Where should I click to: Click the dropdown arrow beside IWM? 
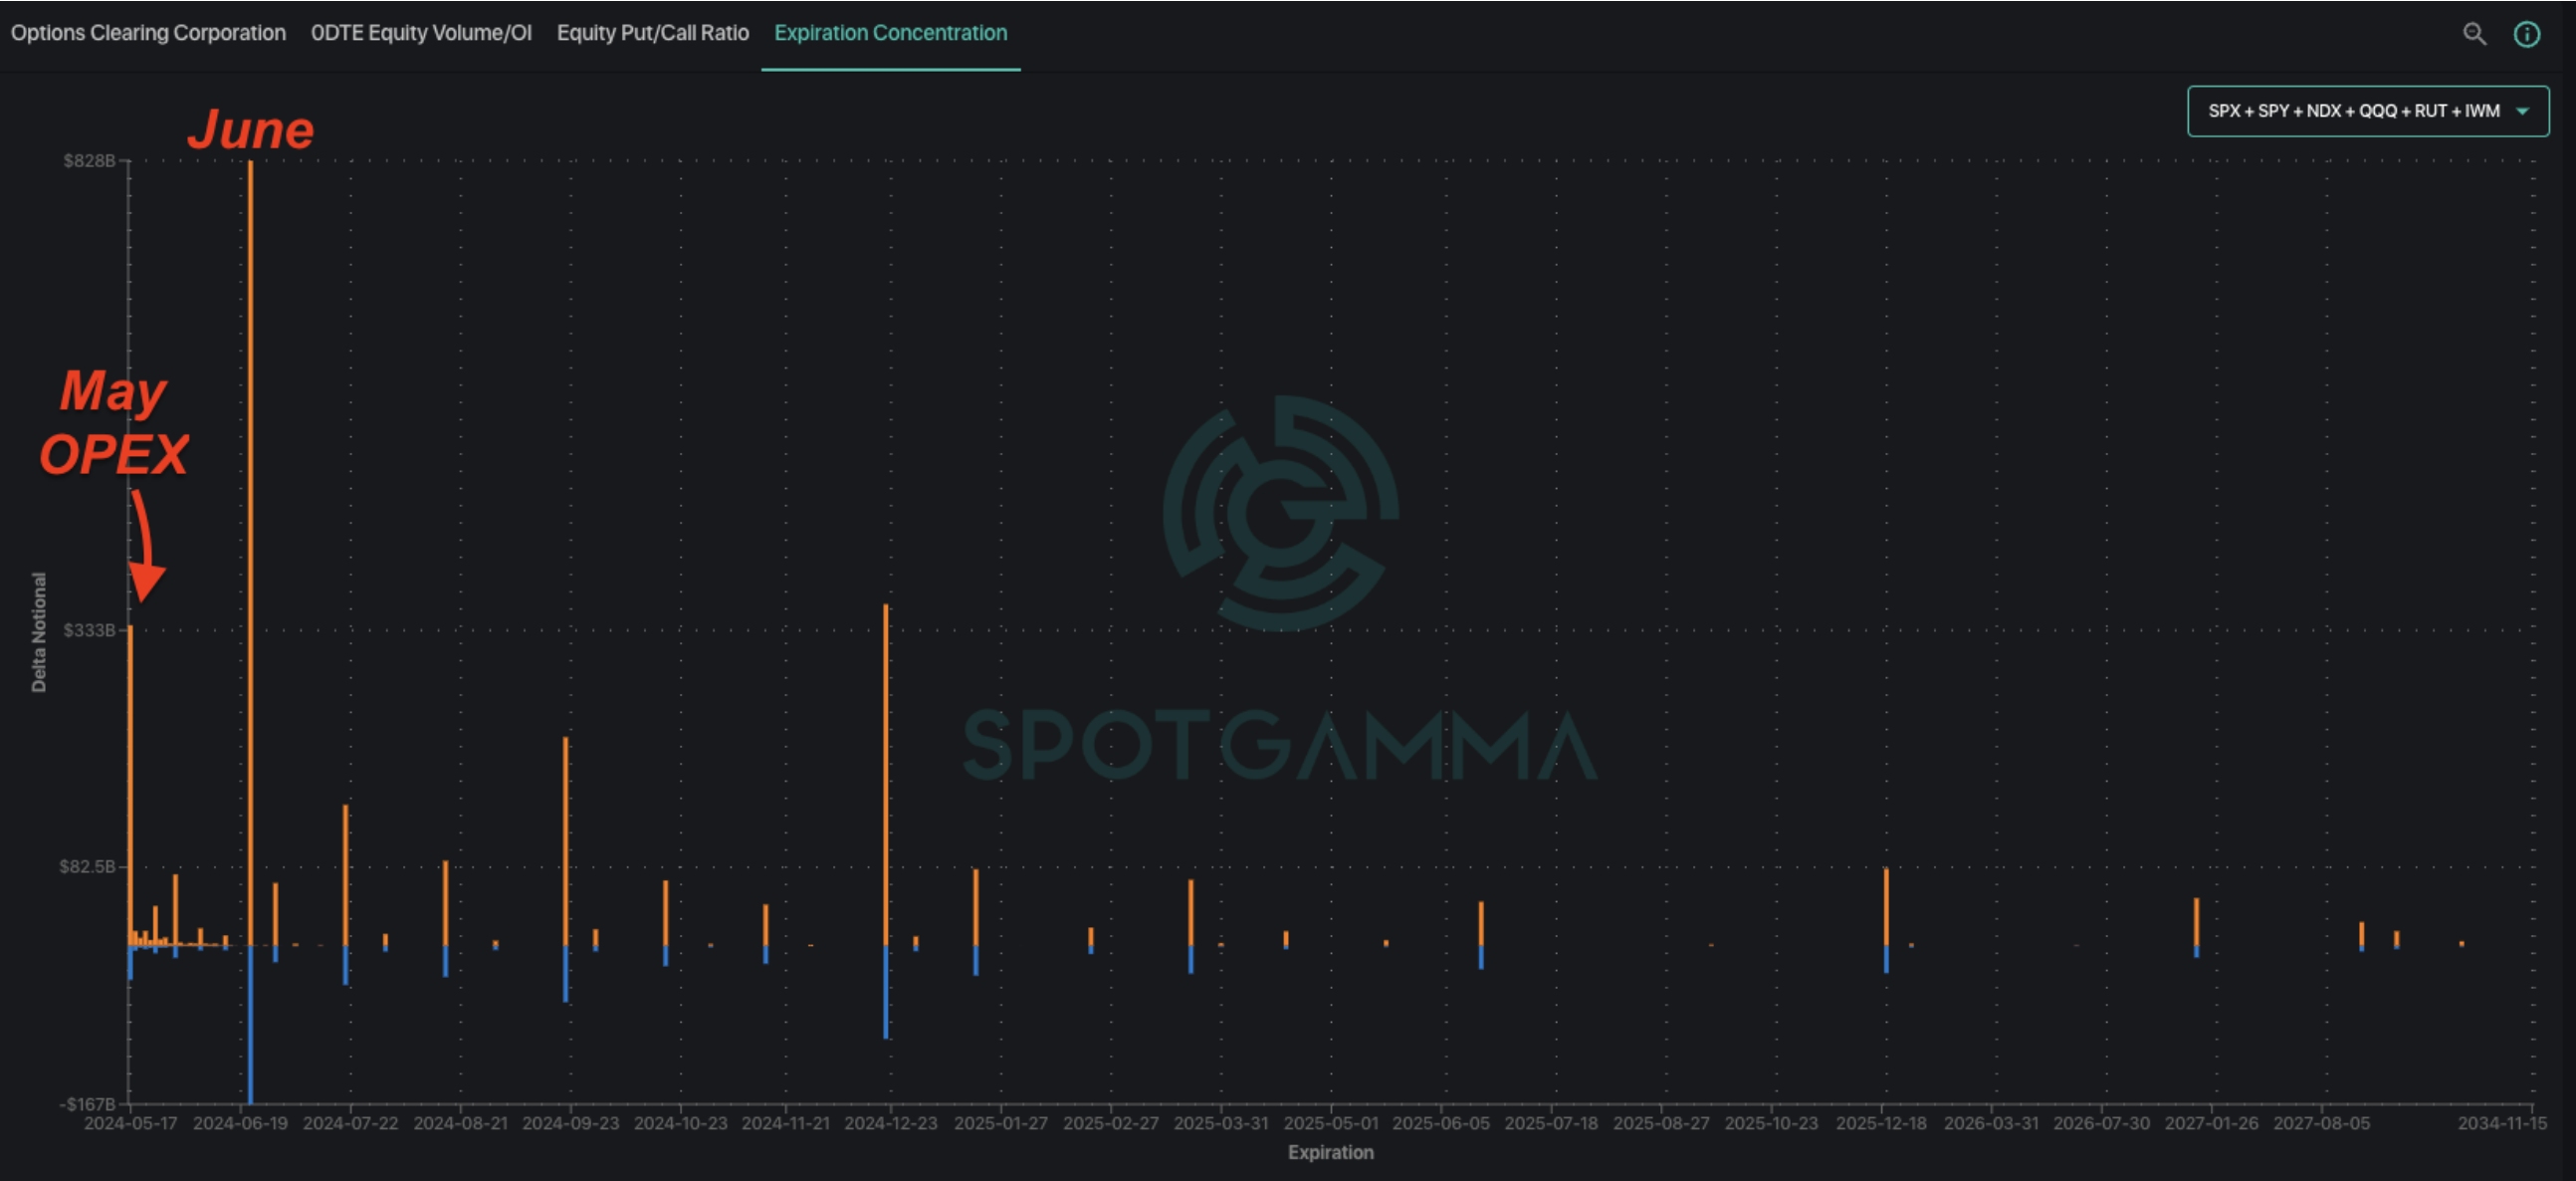(2522, 111)
